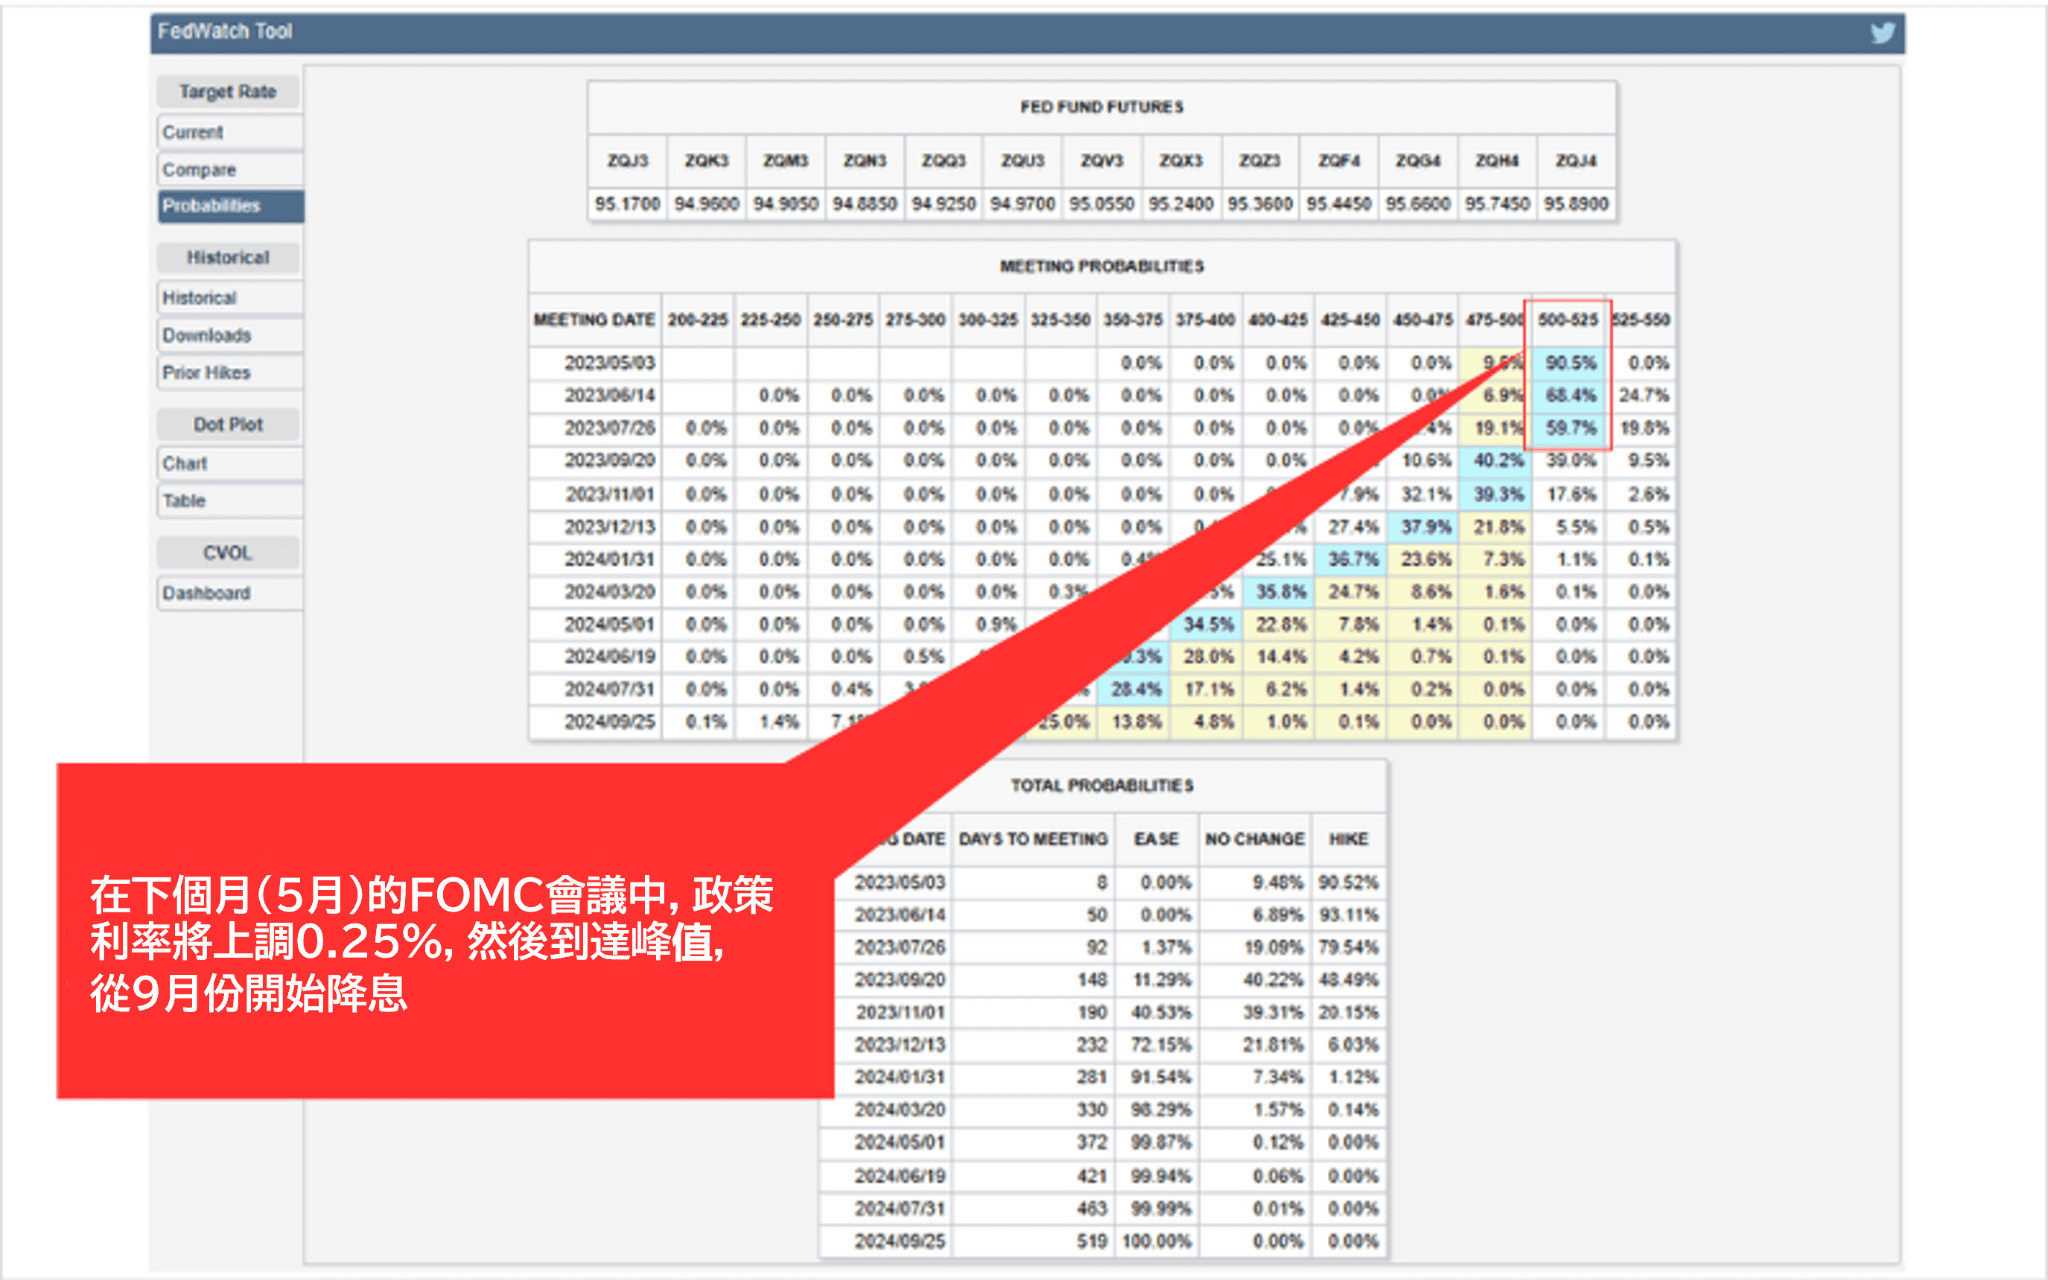This screenshot has width=2048, height=1280.
Task: Click the 95.4450 futures price cell
Action: [x=1338, y=204]
